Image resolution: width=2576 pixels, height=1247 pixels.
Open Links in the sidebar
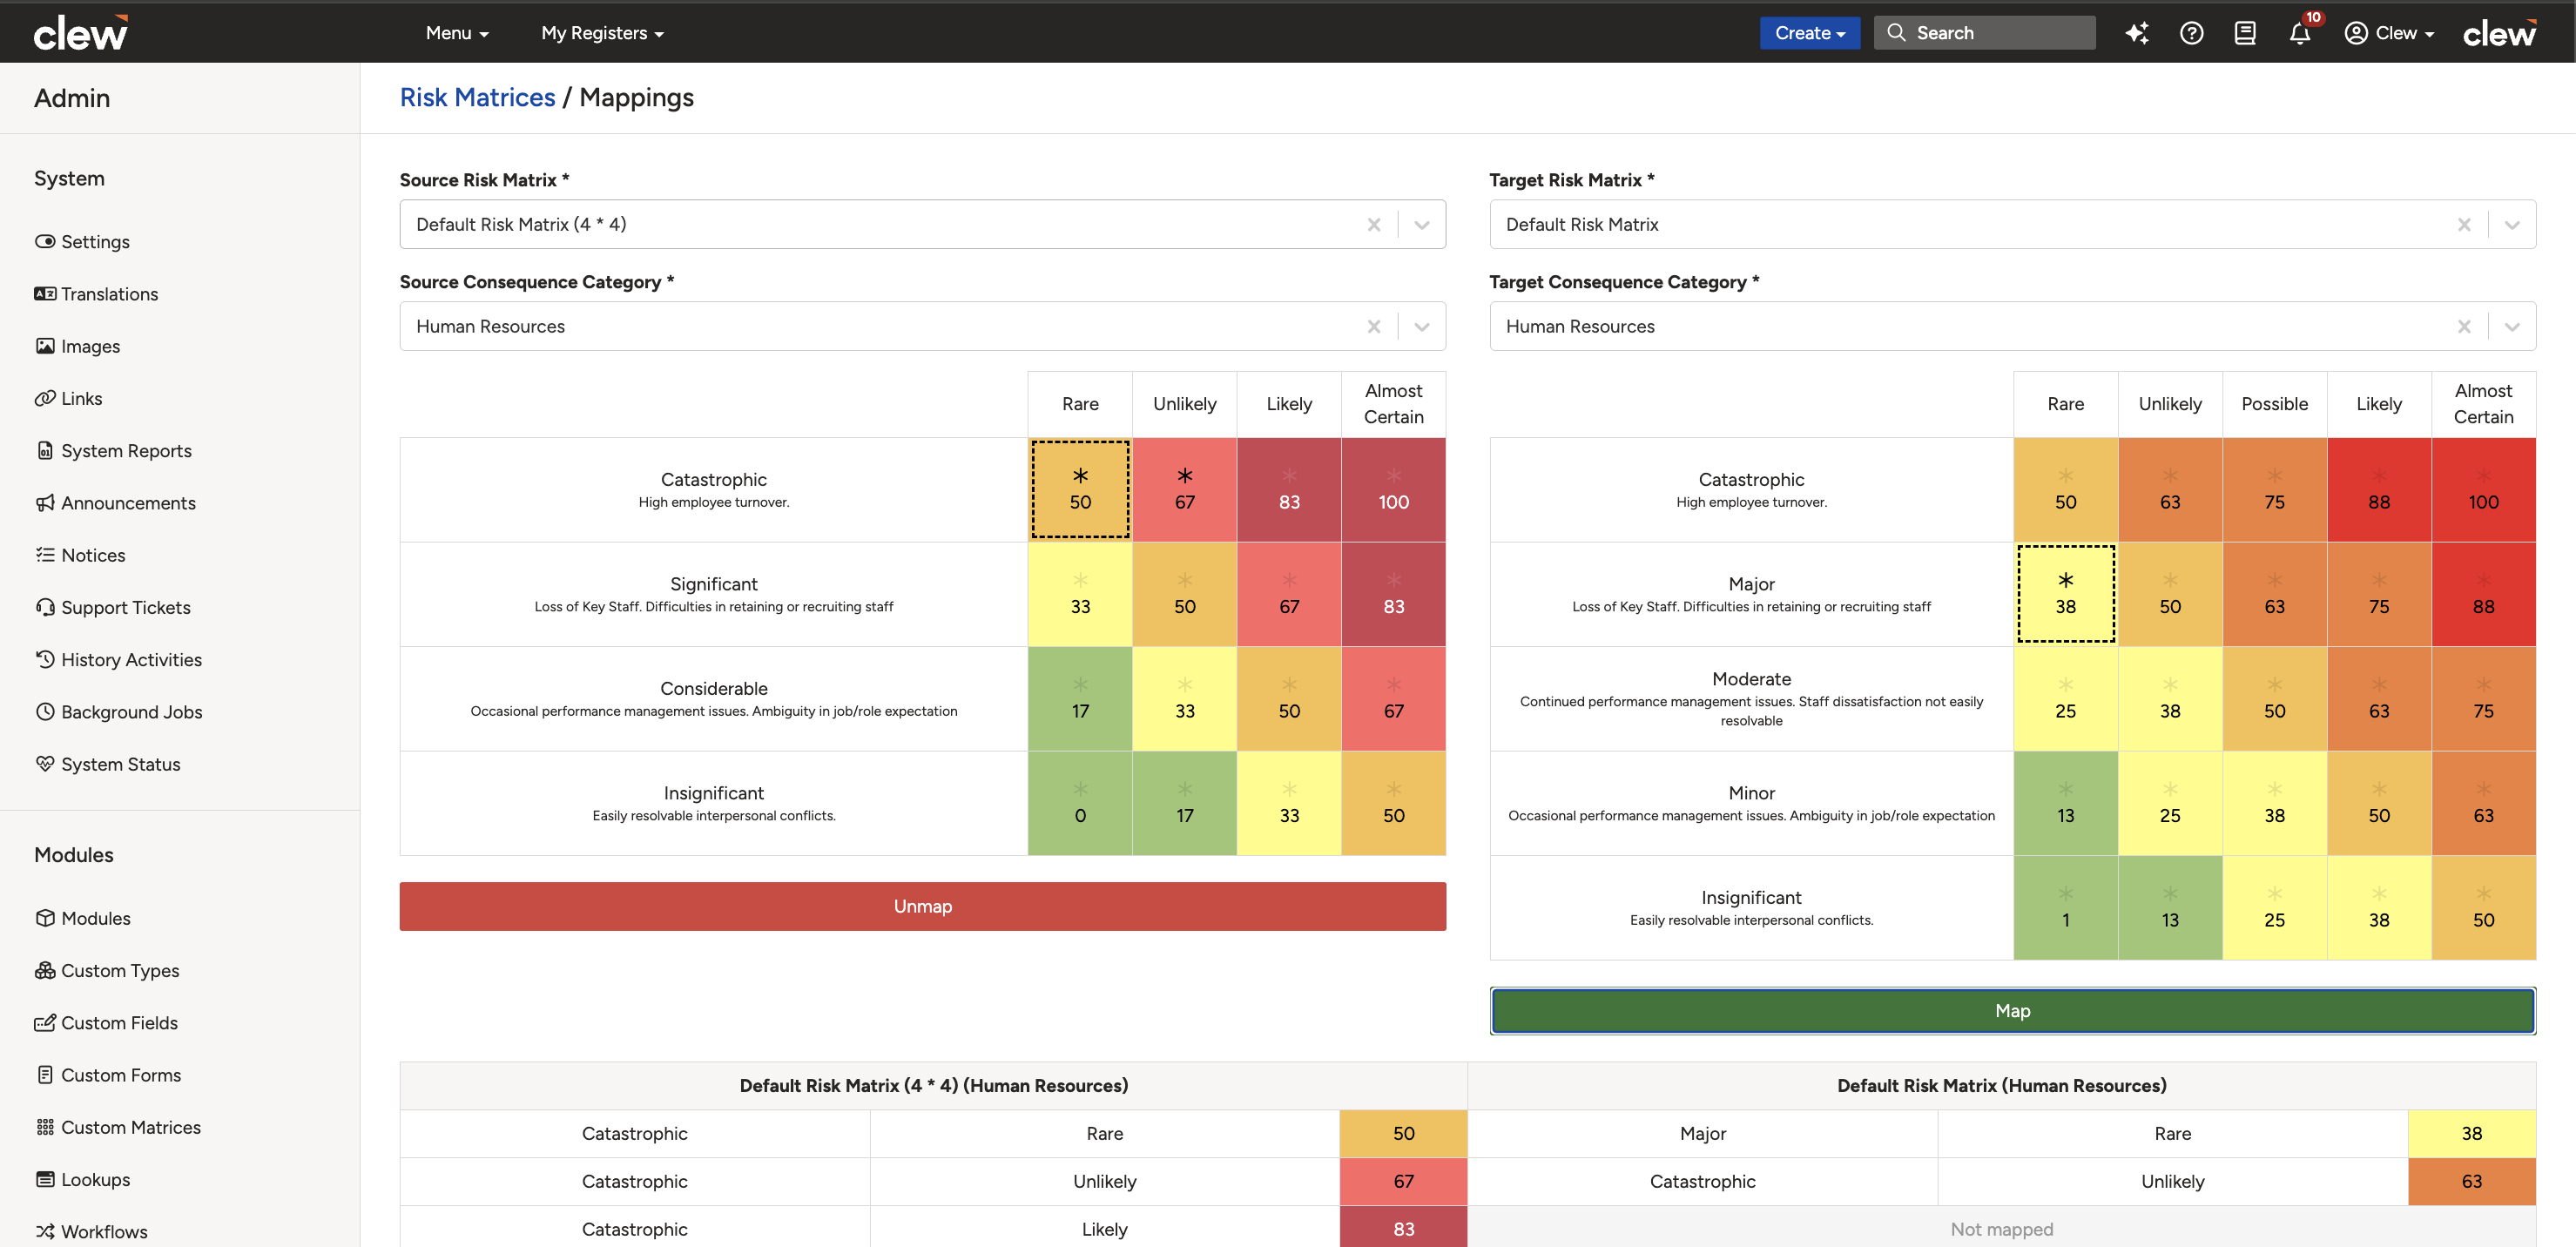68,398
